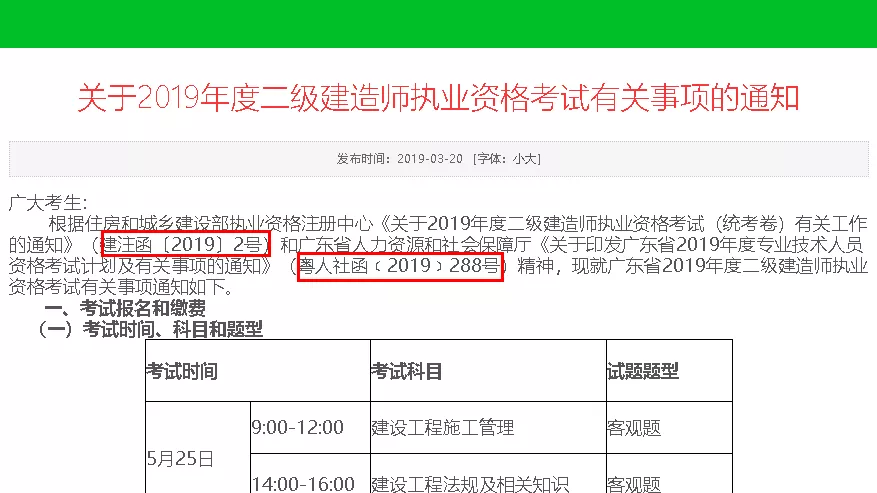The image size is (877, 493).
Task: Select the large font size option 大
Action: (532, 159)
